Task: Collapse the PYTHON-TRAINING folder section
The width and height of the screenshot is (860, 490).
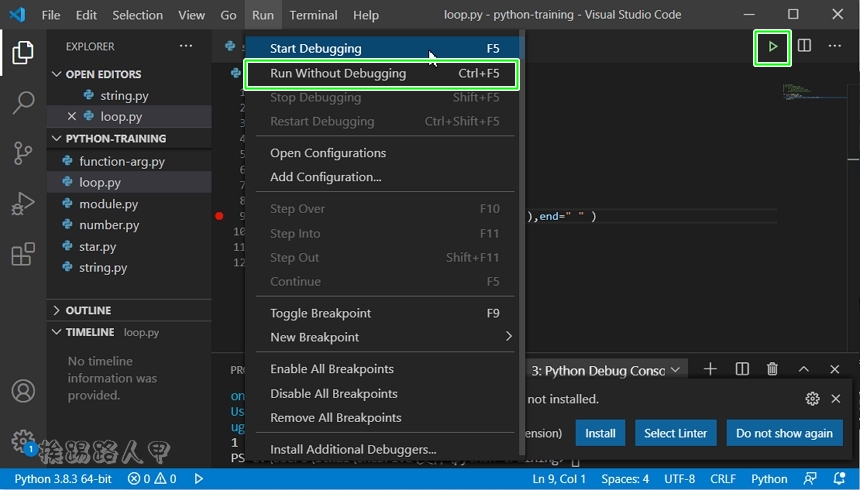Action: click(x=115, y=139)
